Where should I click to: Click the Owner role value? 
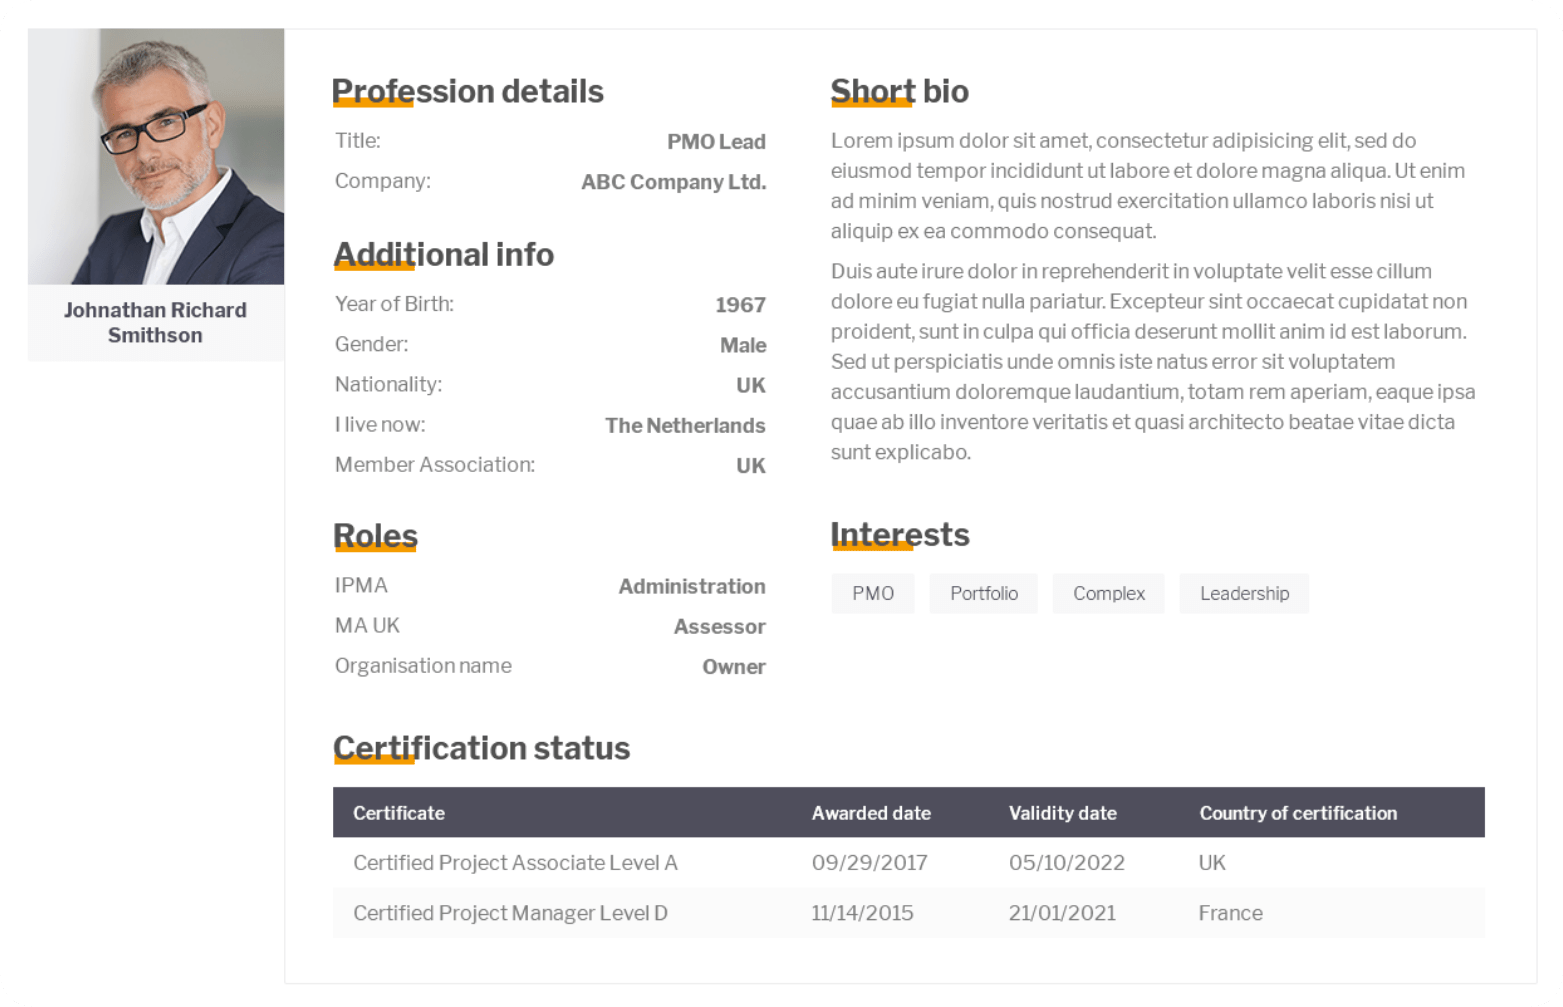click(734, 666)
